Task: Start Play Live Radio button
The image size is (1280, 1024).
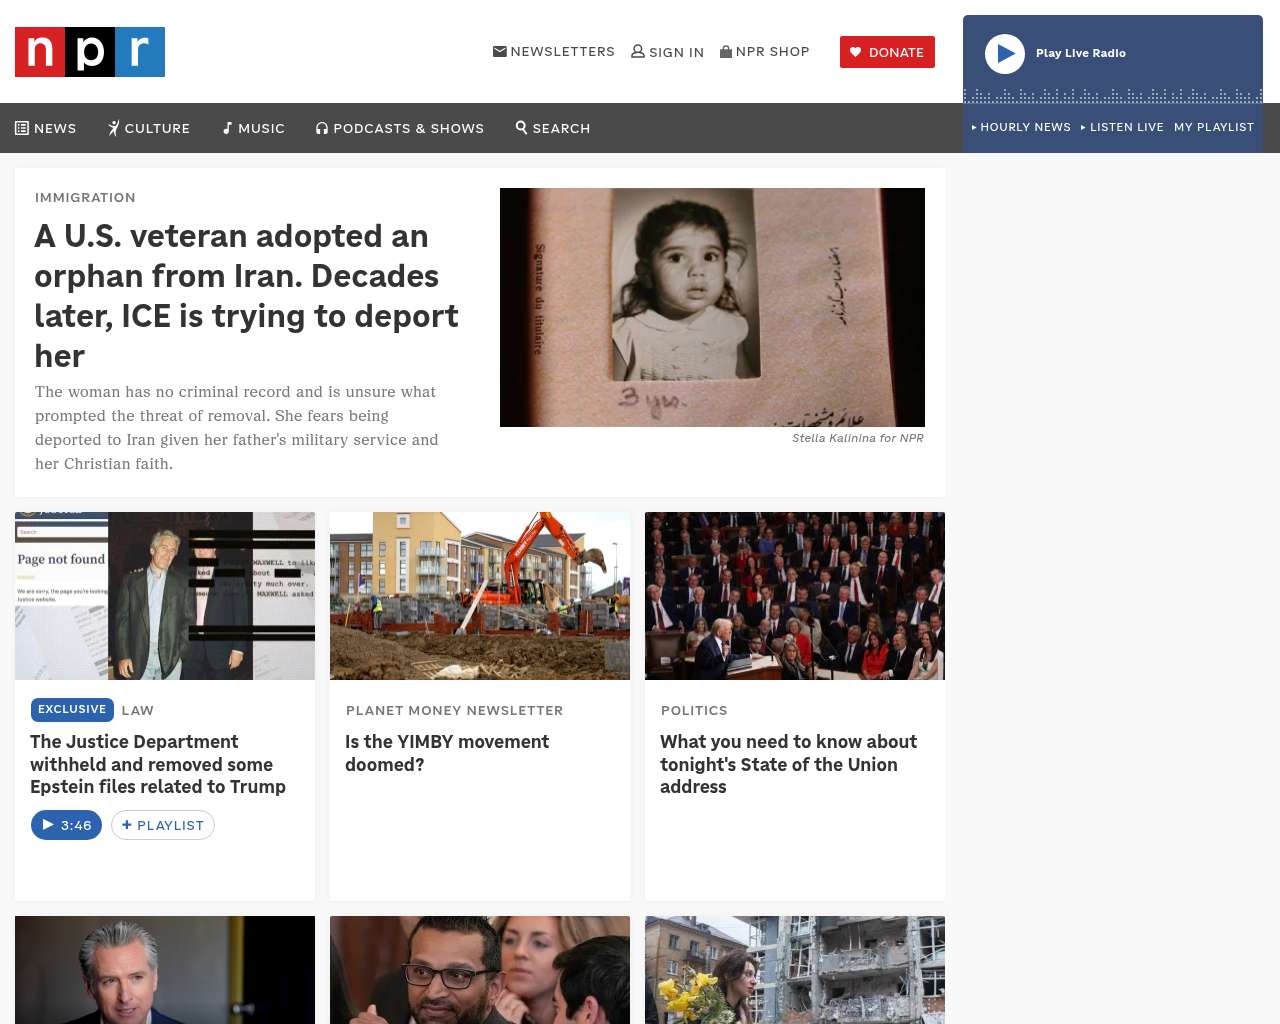Action: coord(1005,54)
